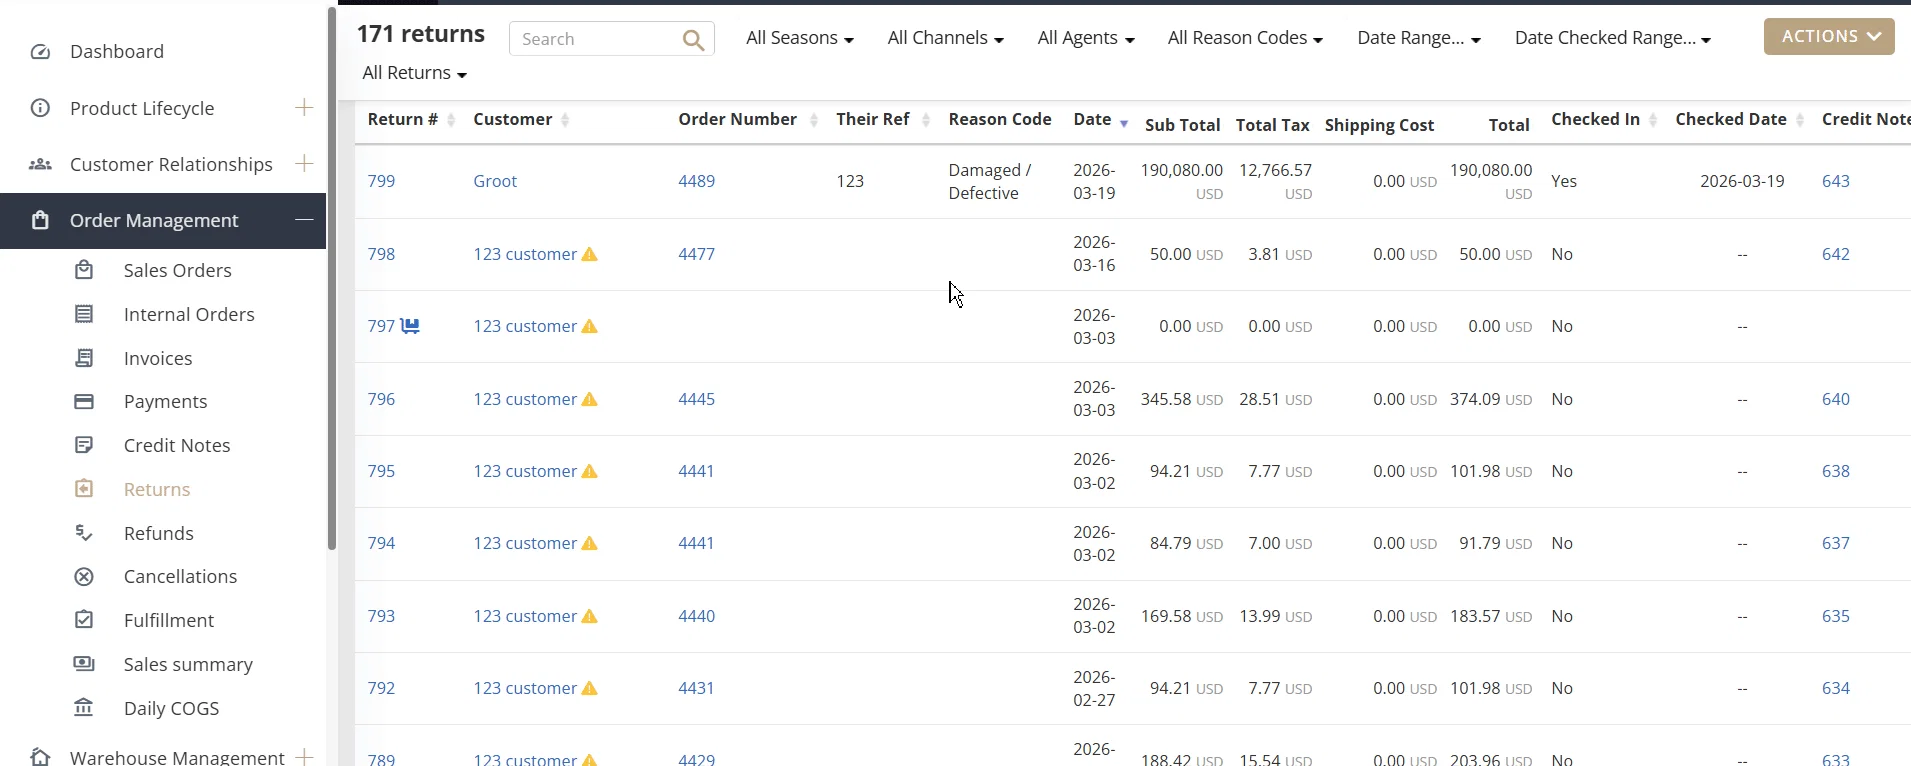Open Invoices menu item
This screenshot has width=1911, height=766.
158,358
